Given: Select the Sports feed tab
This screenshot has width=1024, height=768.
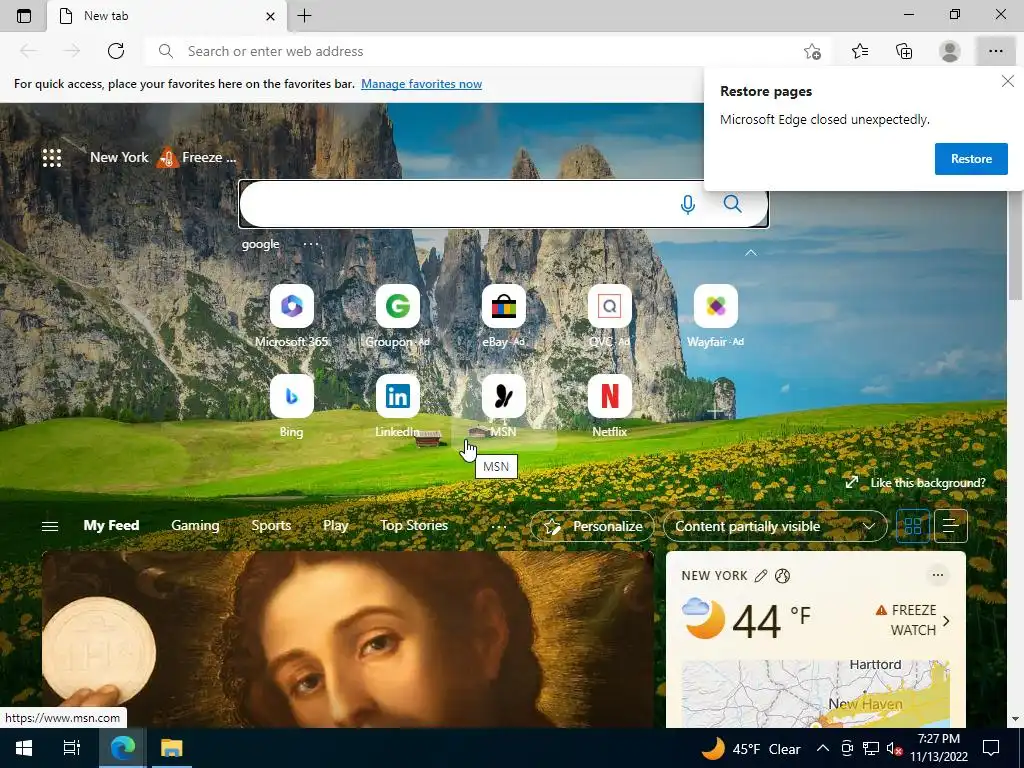Looking at the screenshot, I should pyautogui.click(x=271, y=525).
